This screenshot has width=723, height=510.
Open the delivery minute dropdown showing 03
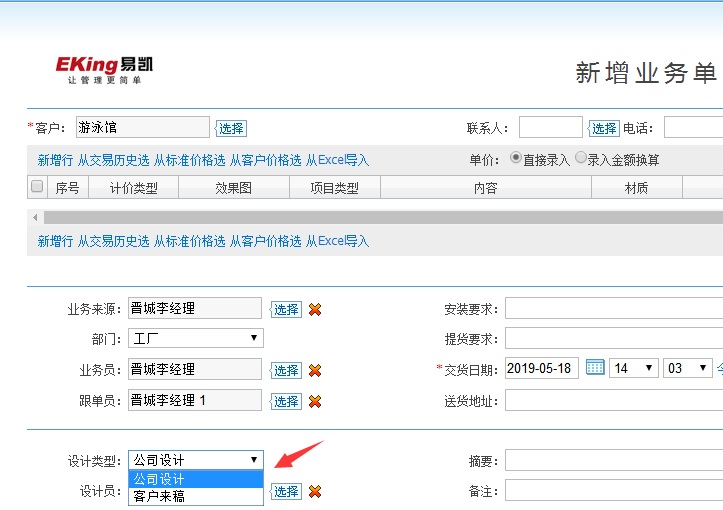coord(688,368)
